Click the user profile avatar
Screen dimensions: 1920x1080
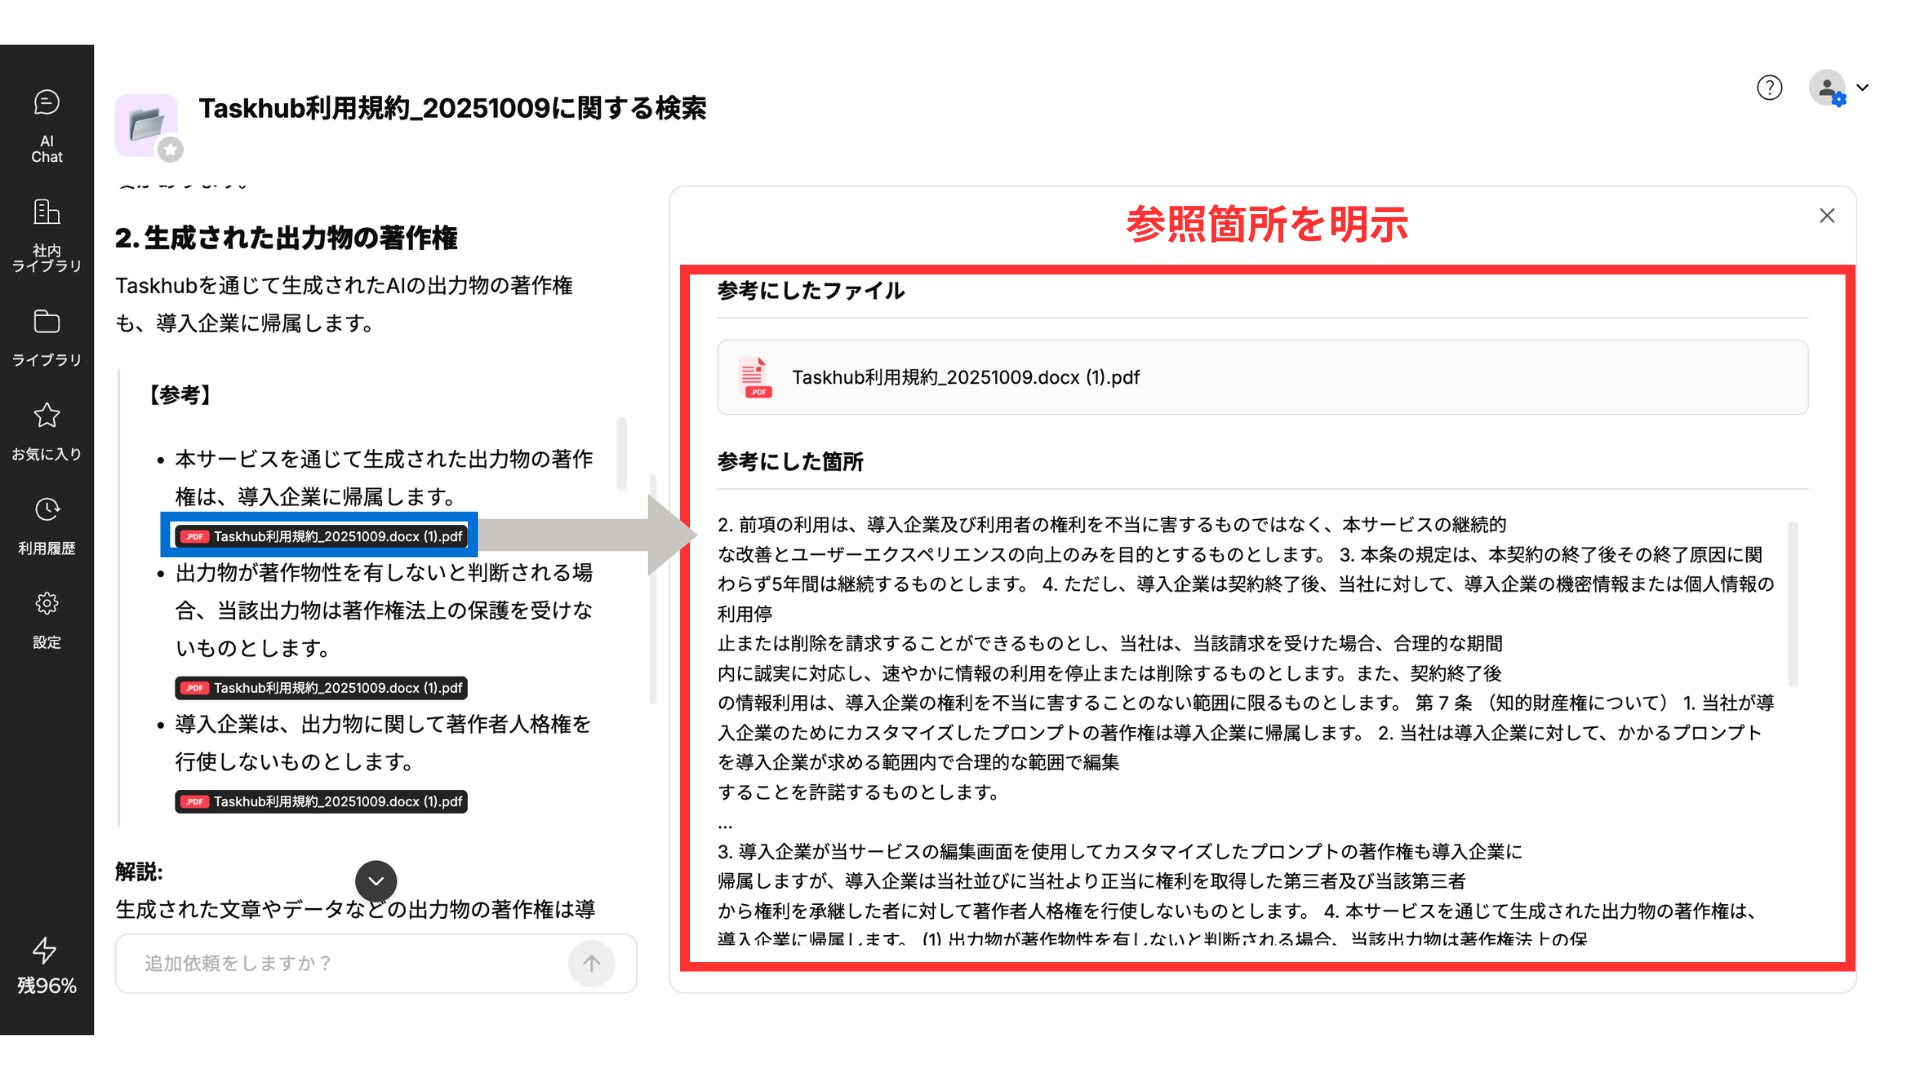[x=1827, y=88]
